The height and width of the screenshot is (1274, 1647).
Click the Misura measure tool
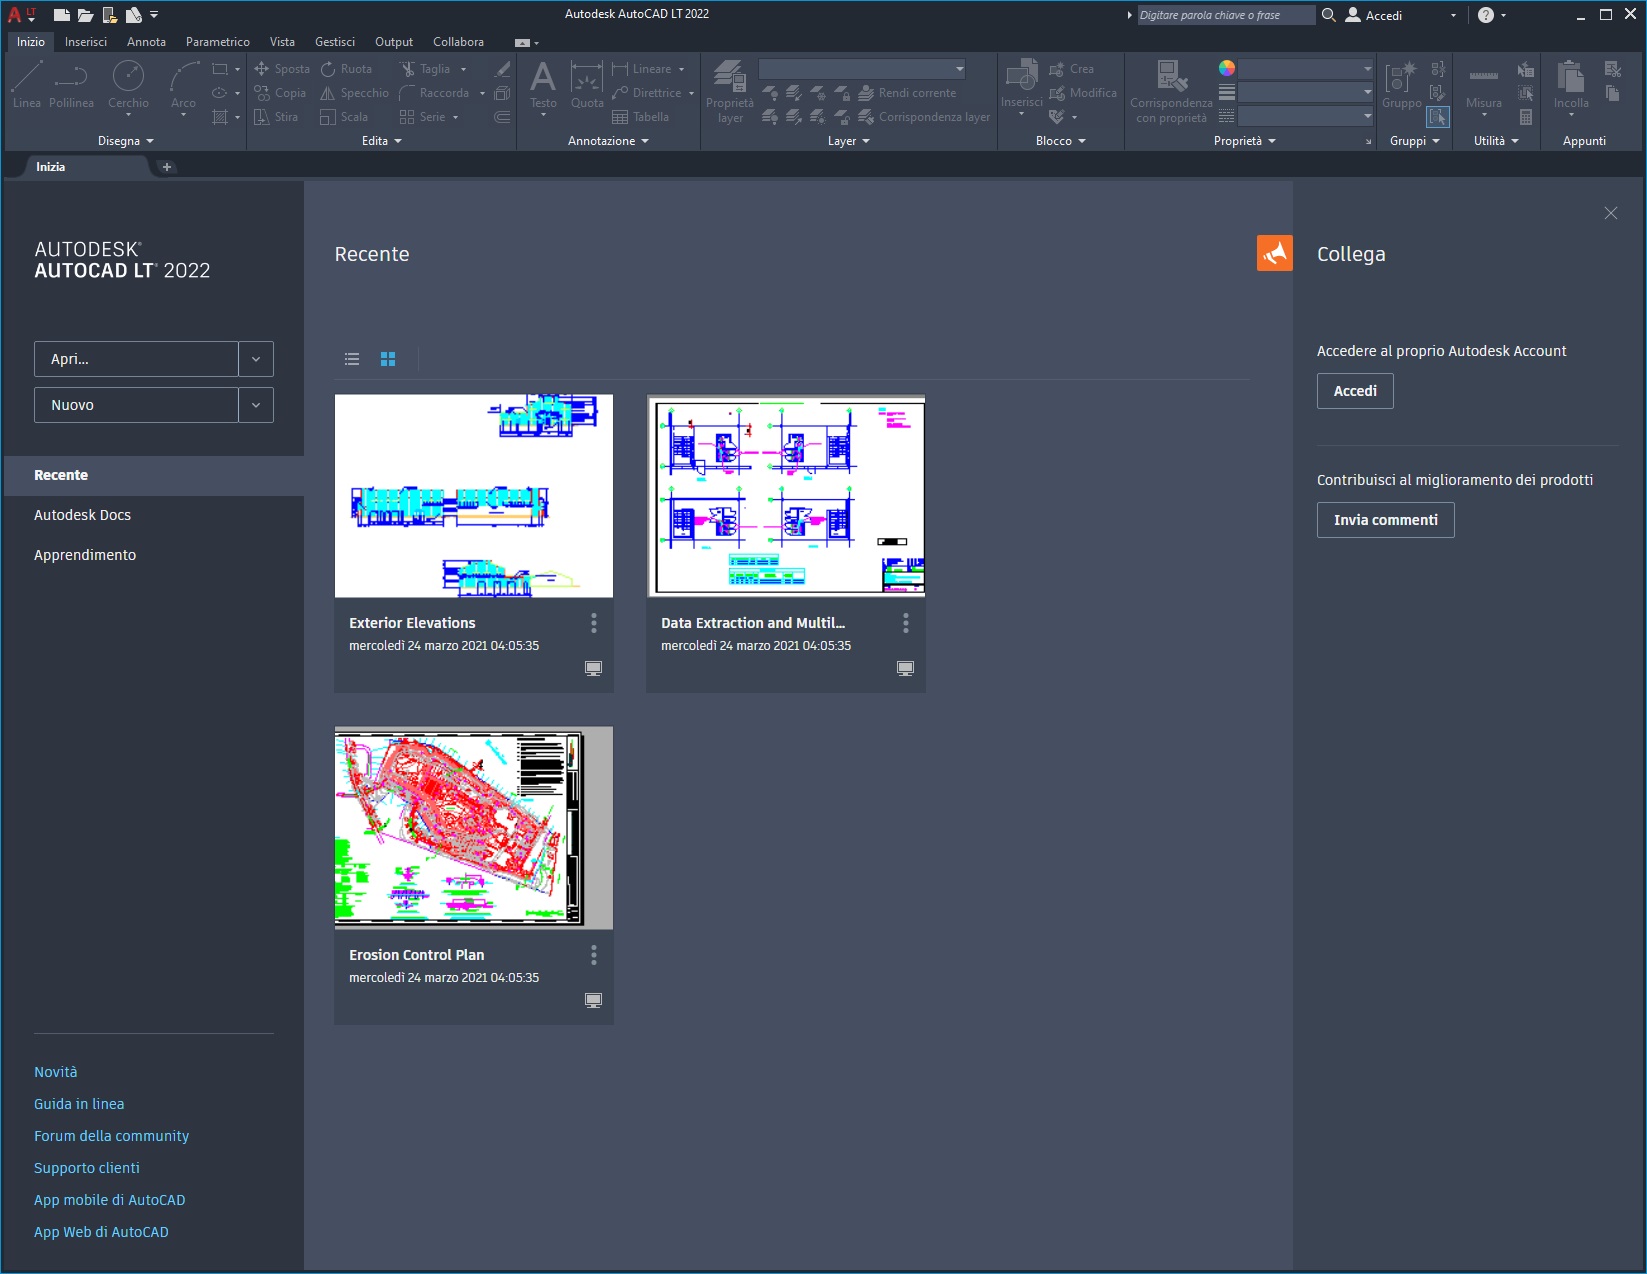(x=1483, y=86)
